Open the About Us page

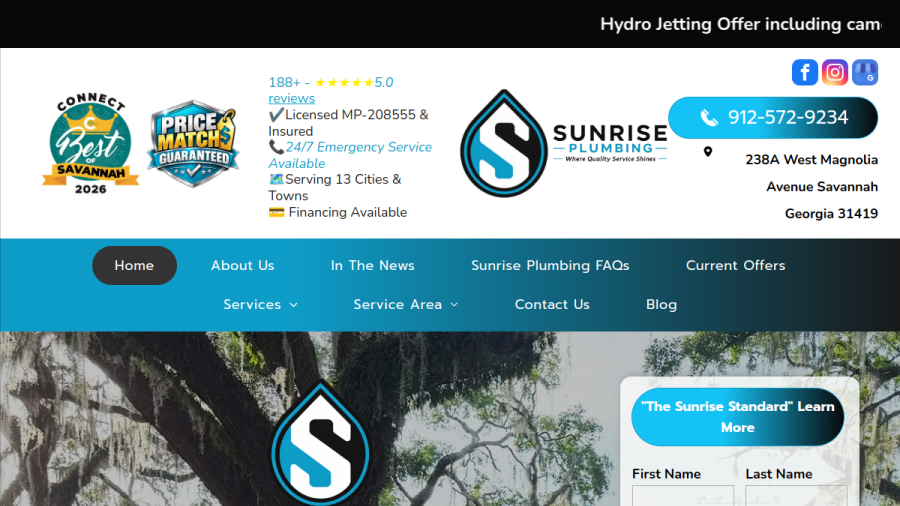pos(242,266)
